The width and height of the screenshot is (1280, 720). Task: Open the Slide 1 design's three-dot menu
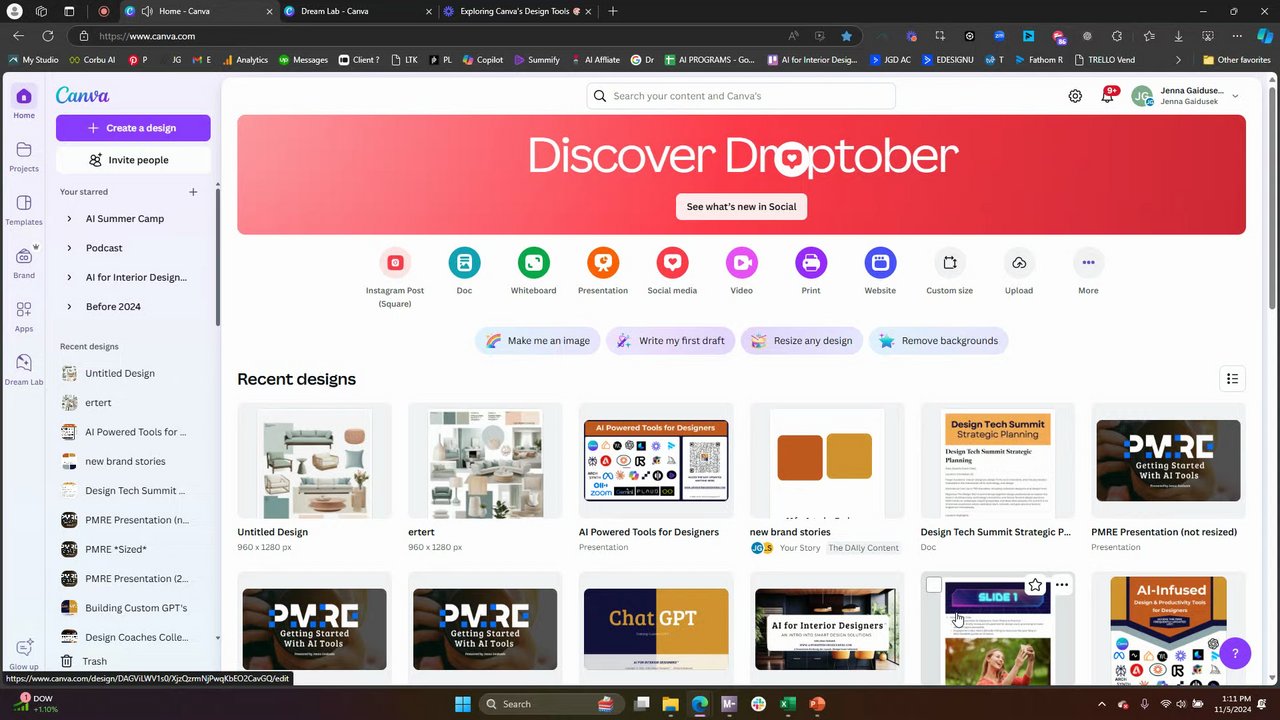(x=1062, y=585)
